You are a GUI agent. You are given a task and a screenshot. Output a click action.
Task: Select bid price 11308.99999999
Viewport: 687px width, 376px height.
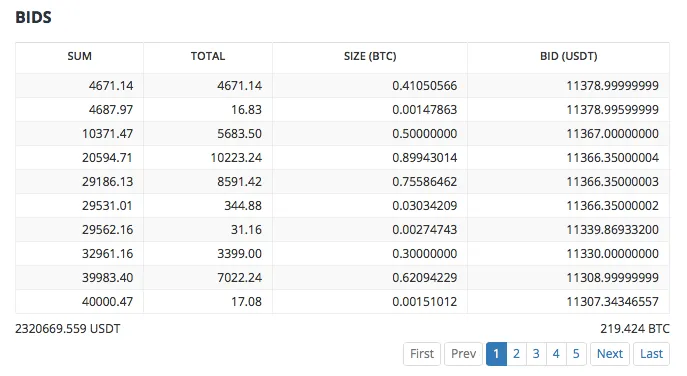(613, 277)
